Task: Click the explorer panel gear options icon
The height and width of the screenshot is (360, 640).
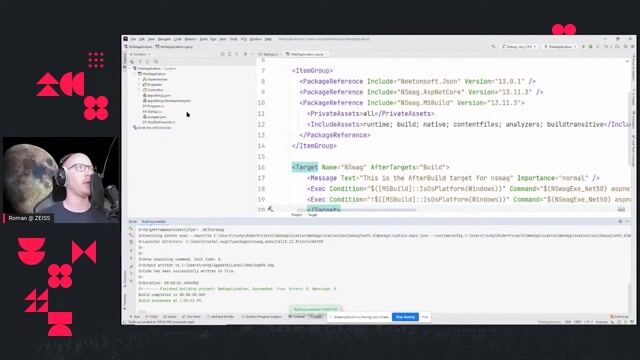Action: coord(245,54)
